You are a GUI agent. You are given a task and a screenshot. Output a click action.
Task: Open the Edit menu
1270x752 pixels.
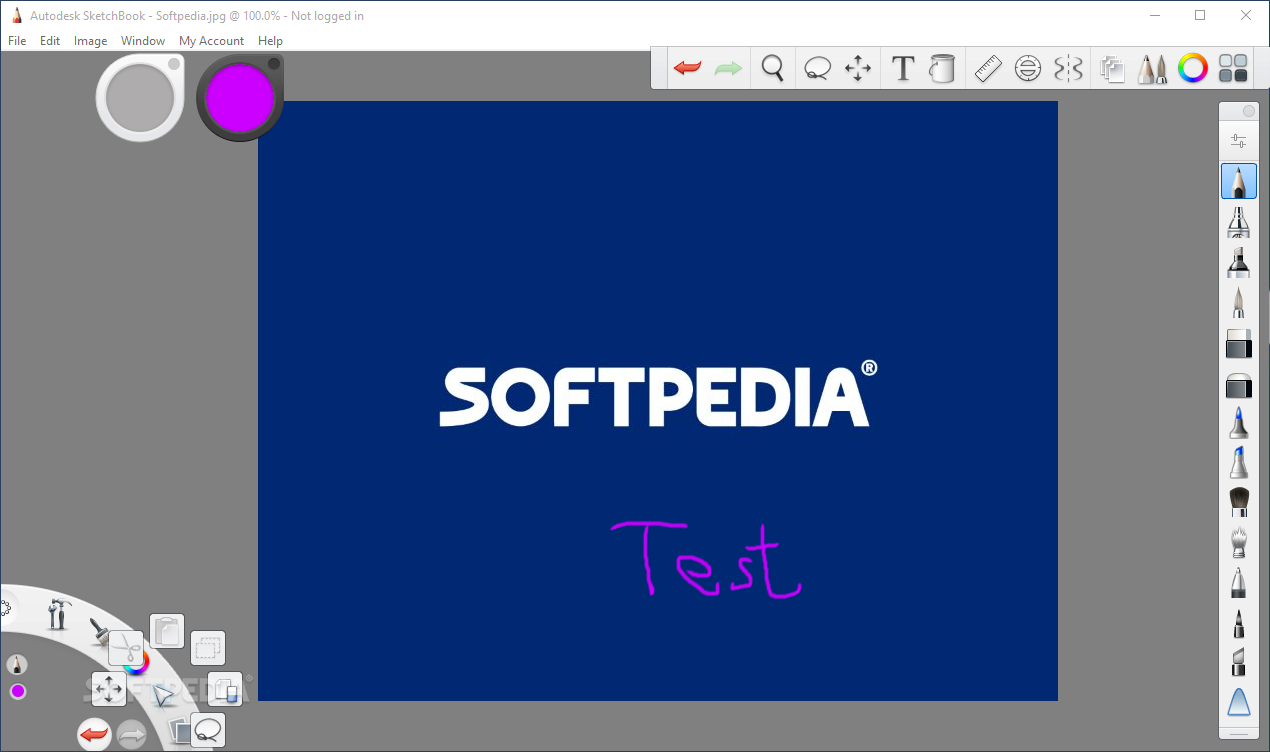coord(50,41)
